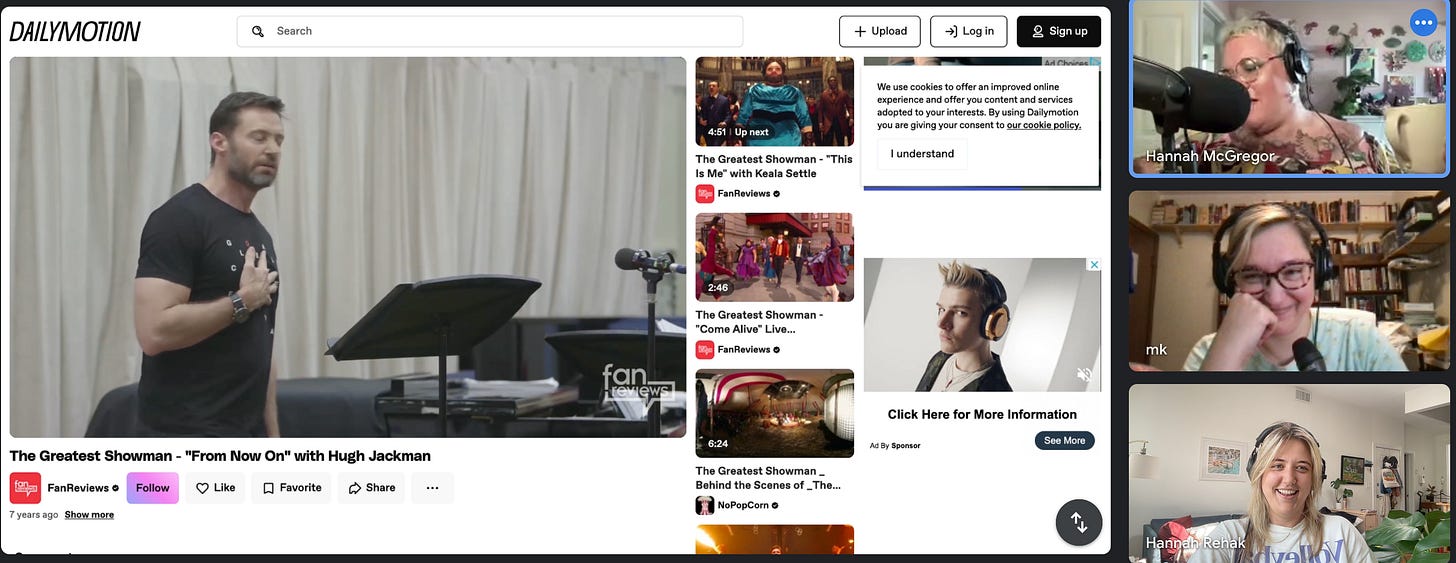
Task: Open NoPopCorn channel avatar
Action: [x=705, y=506]
